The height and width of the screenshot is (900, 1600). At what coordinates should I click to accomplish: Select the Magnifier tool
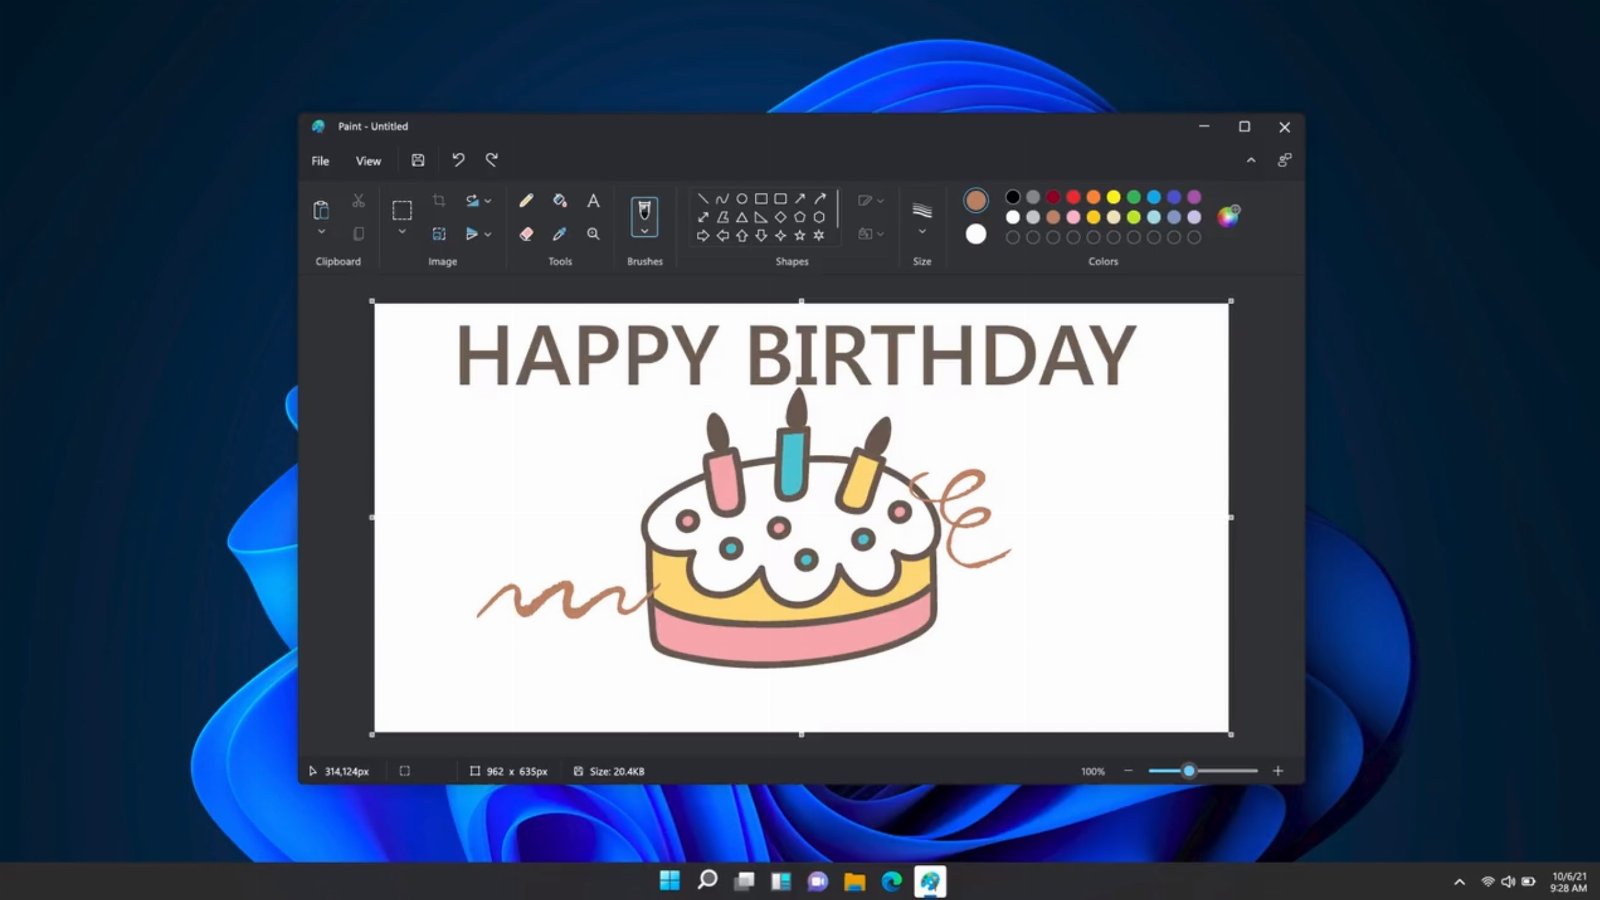pos(593,234)
